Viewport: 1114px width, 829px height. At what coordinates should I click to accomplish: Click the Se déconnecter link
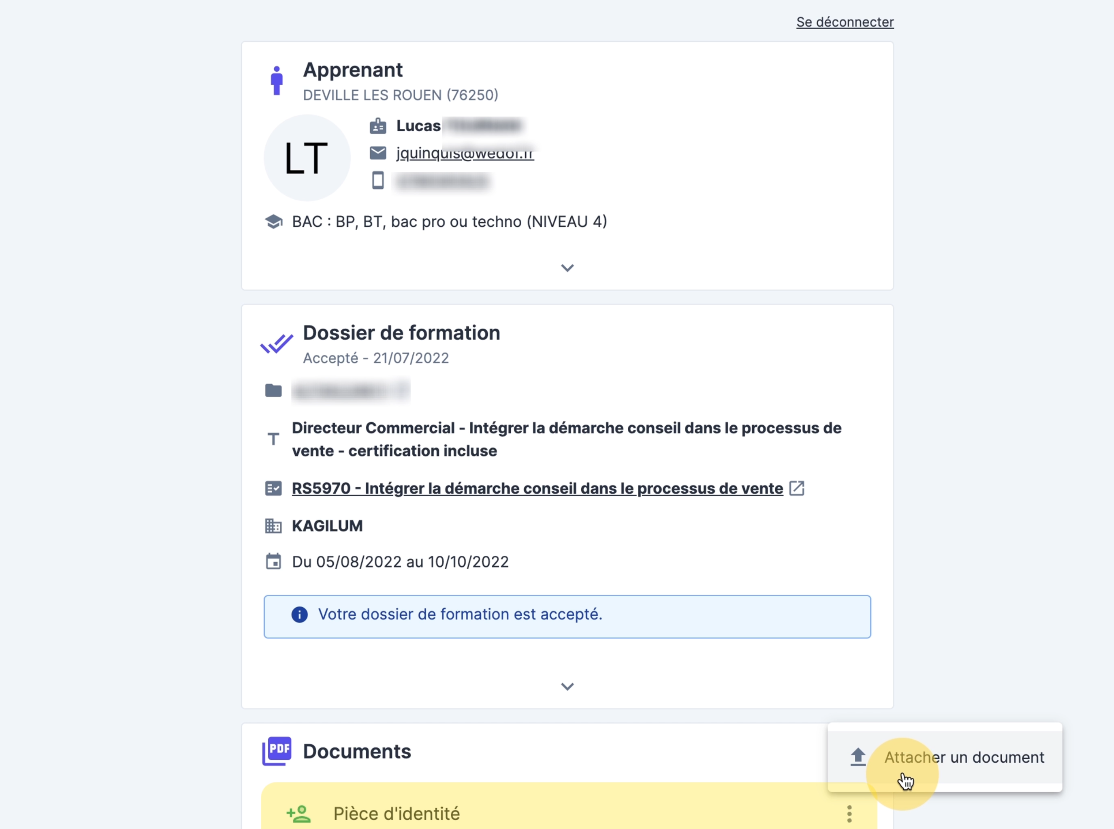click(x=845, y=22)
